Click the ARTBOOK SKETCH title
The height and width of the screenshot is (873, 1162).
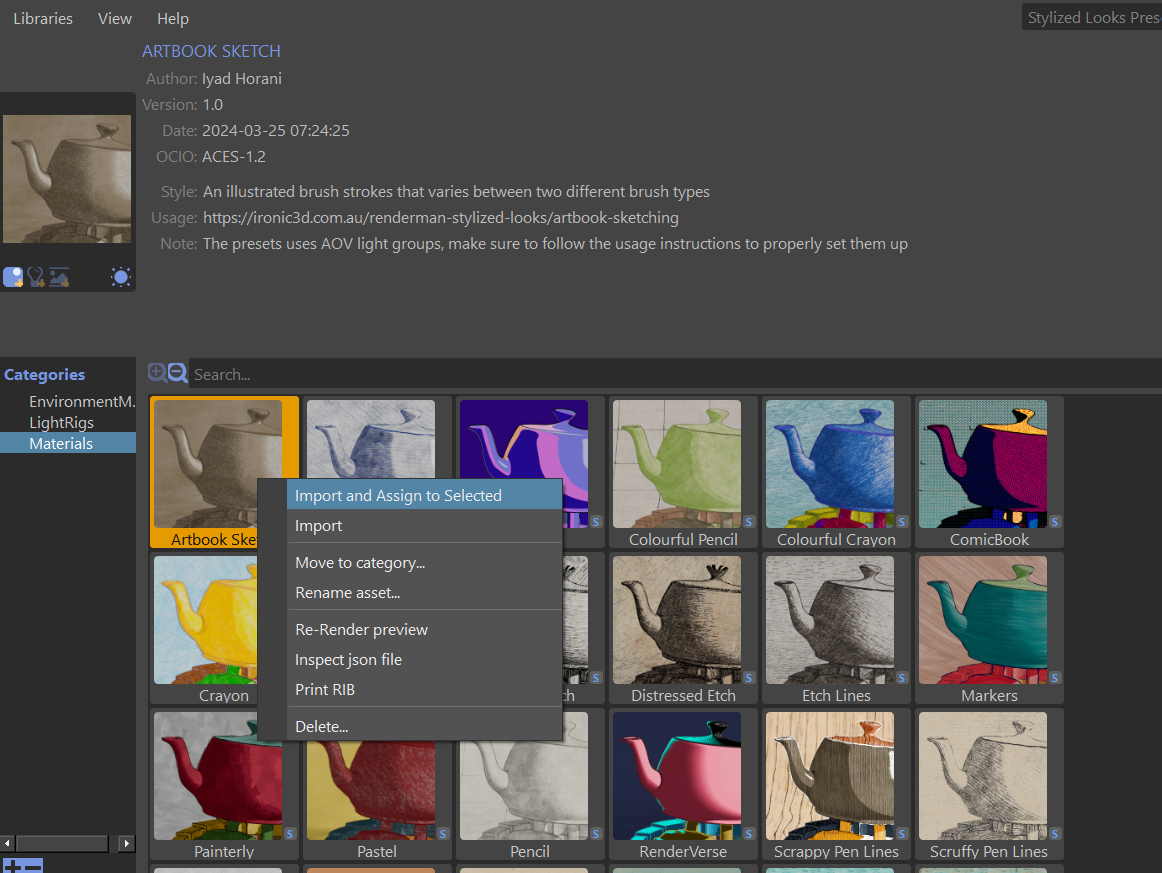[211, 51]
